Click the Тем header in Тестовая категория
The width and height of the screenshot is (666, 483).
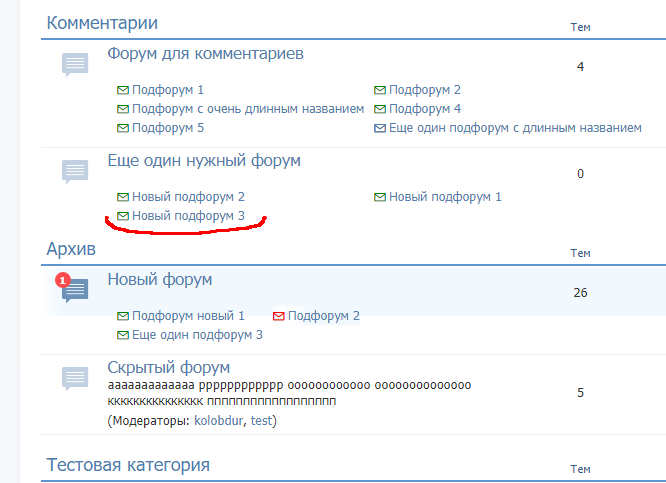[x=580, y=469]
